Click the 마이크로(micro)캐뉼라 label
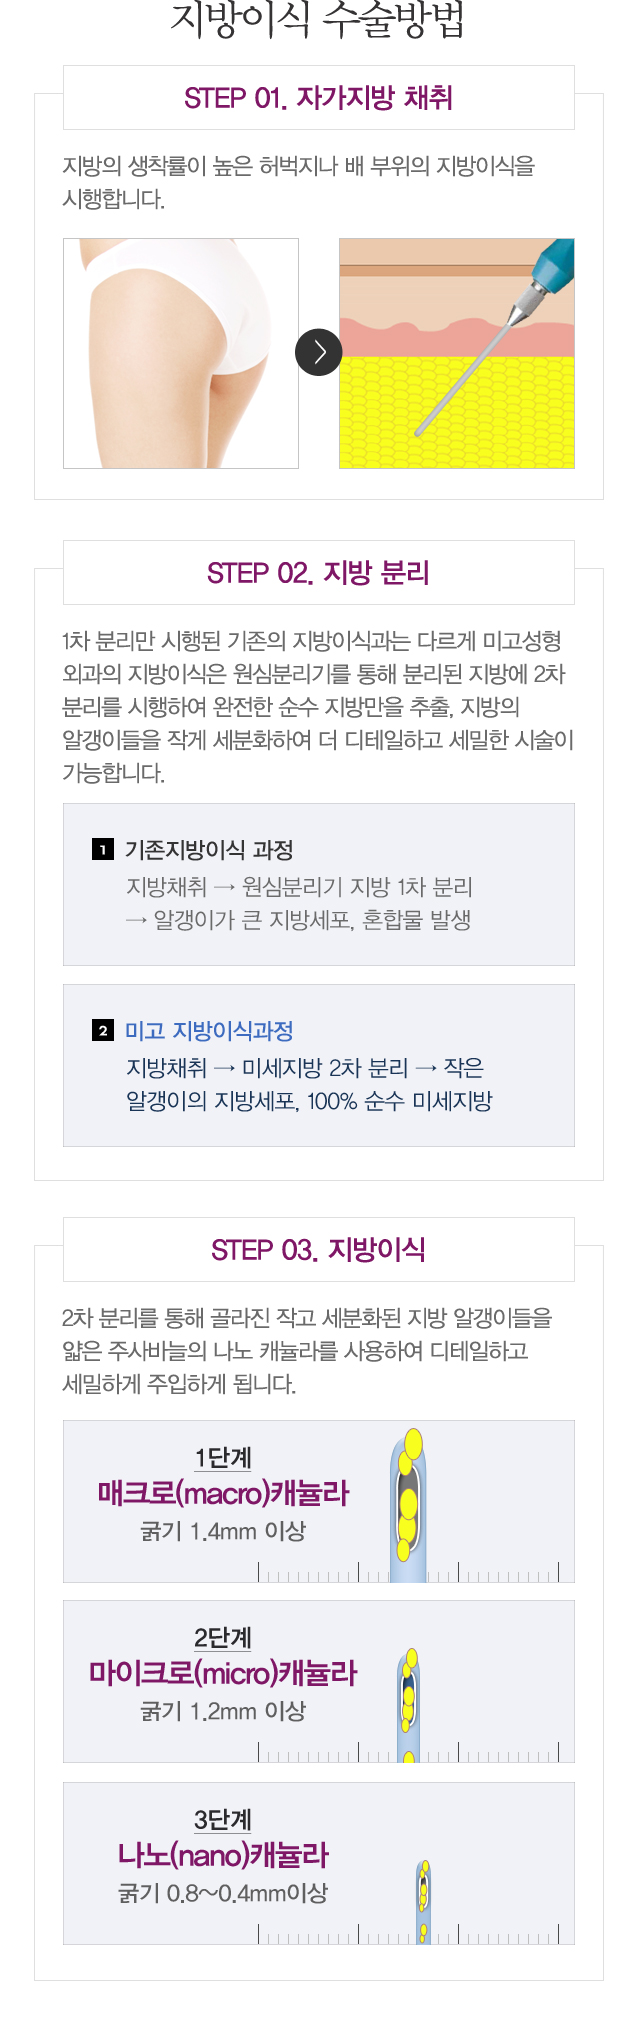Screen dimensions: 640x2028 223,1674
